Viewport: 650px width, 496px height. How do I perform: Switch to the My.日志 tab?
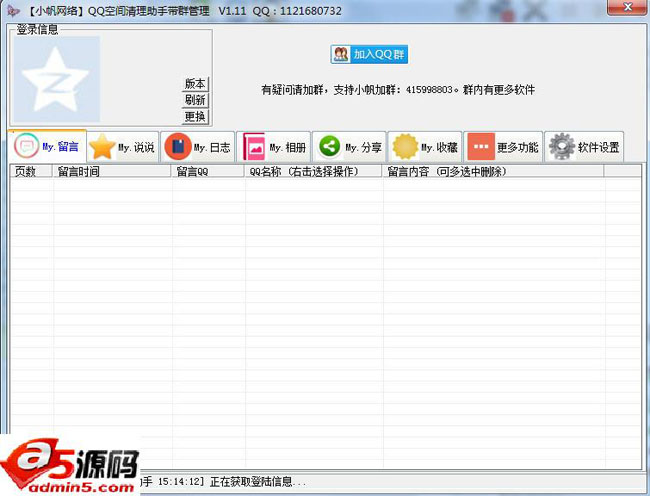click(x=198, y=147)
